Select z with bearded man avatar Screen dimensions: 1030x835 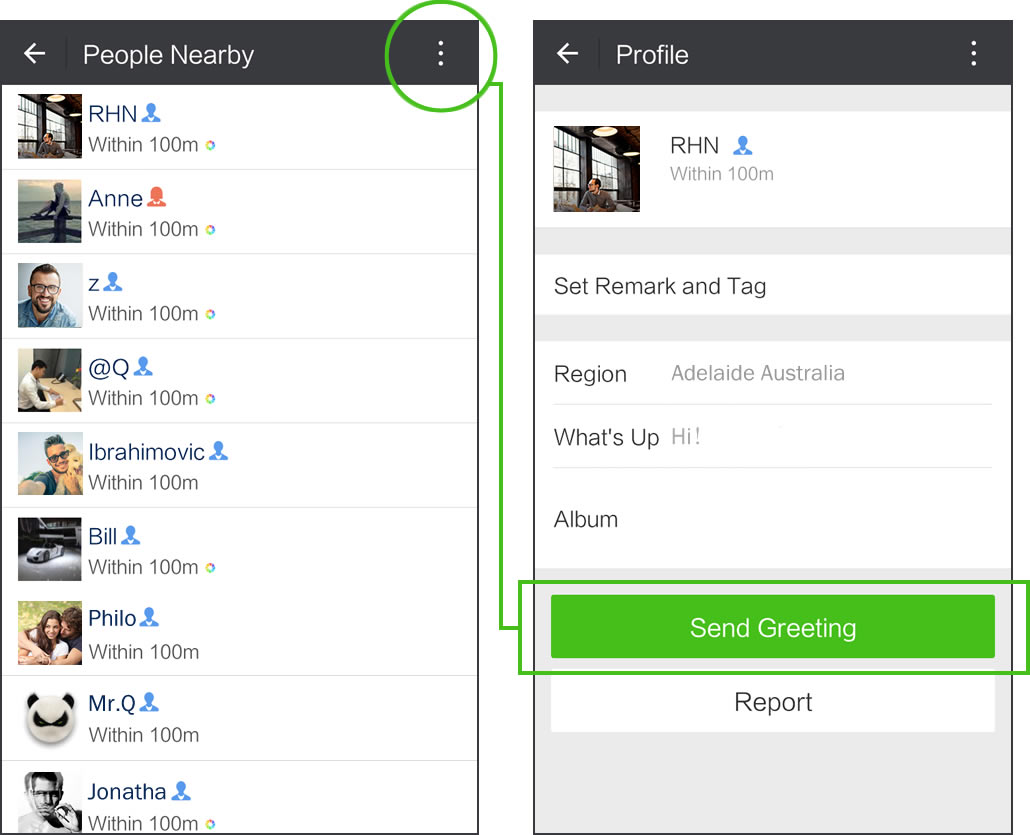240,296
